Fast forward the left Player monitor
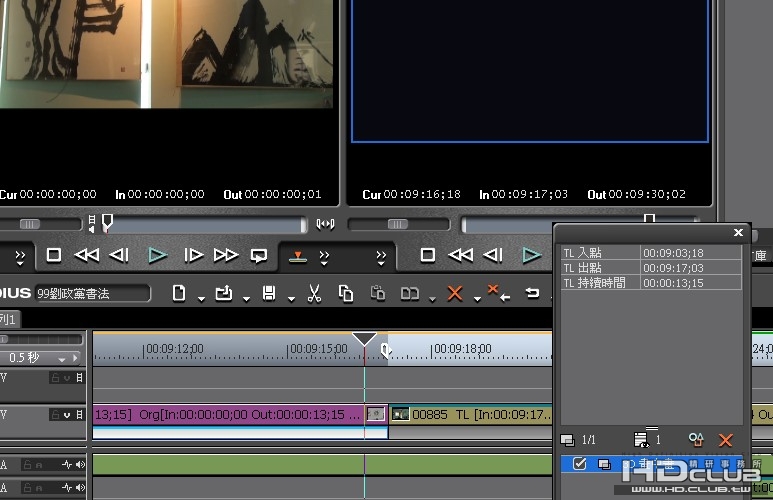The height and width of the screenshot is (500, 773). coord(226,255)
